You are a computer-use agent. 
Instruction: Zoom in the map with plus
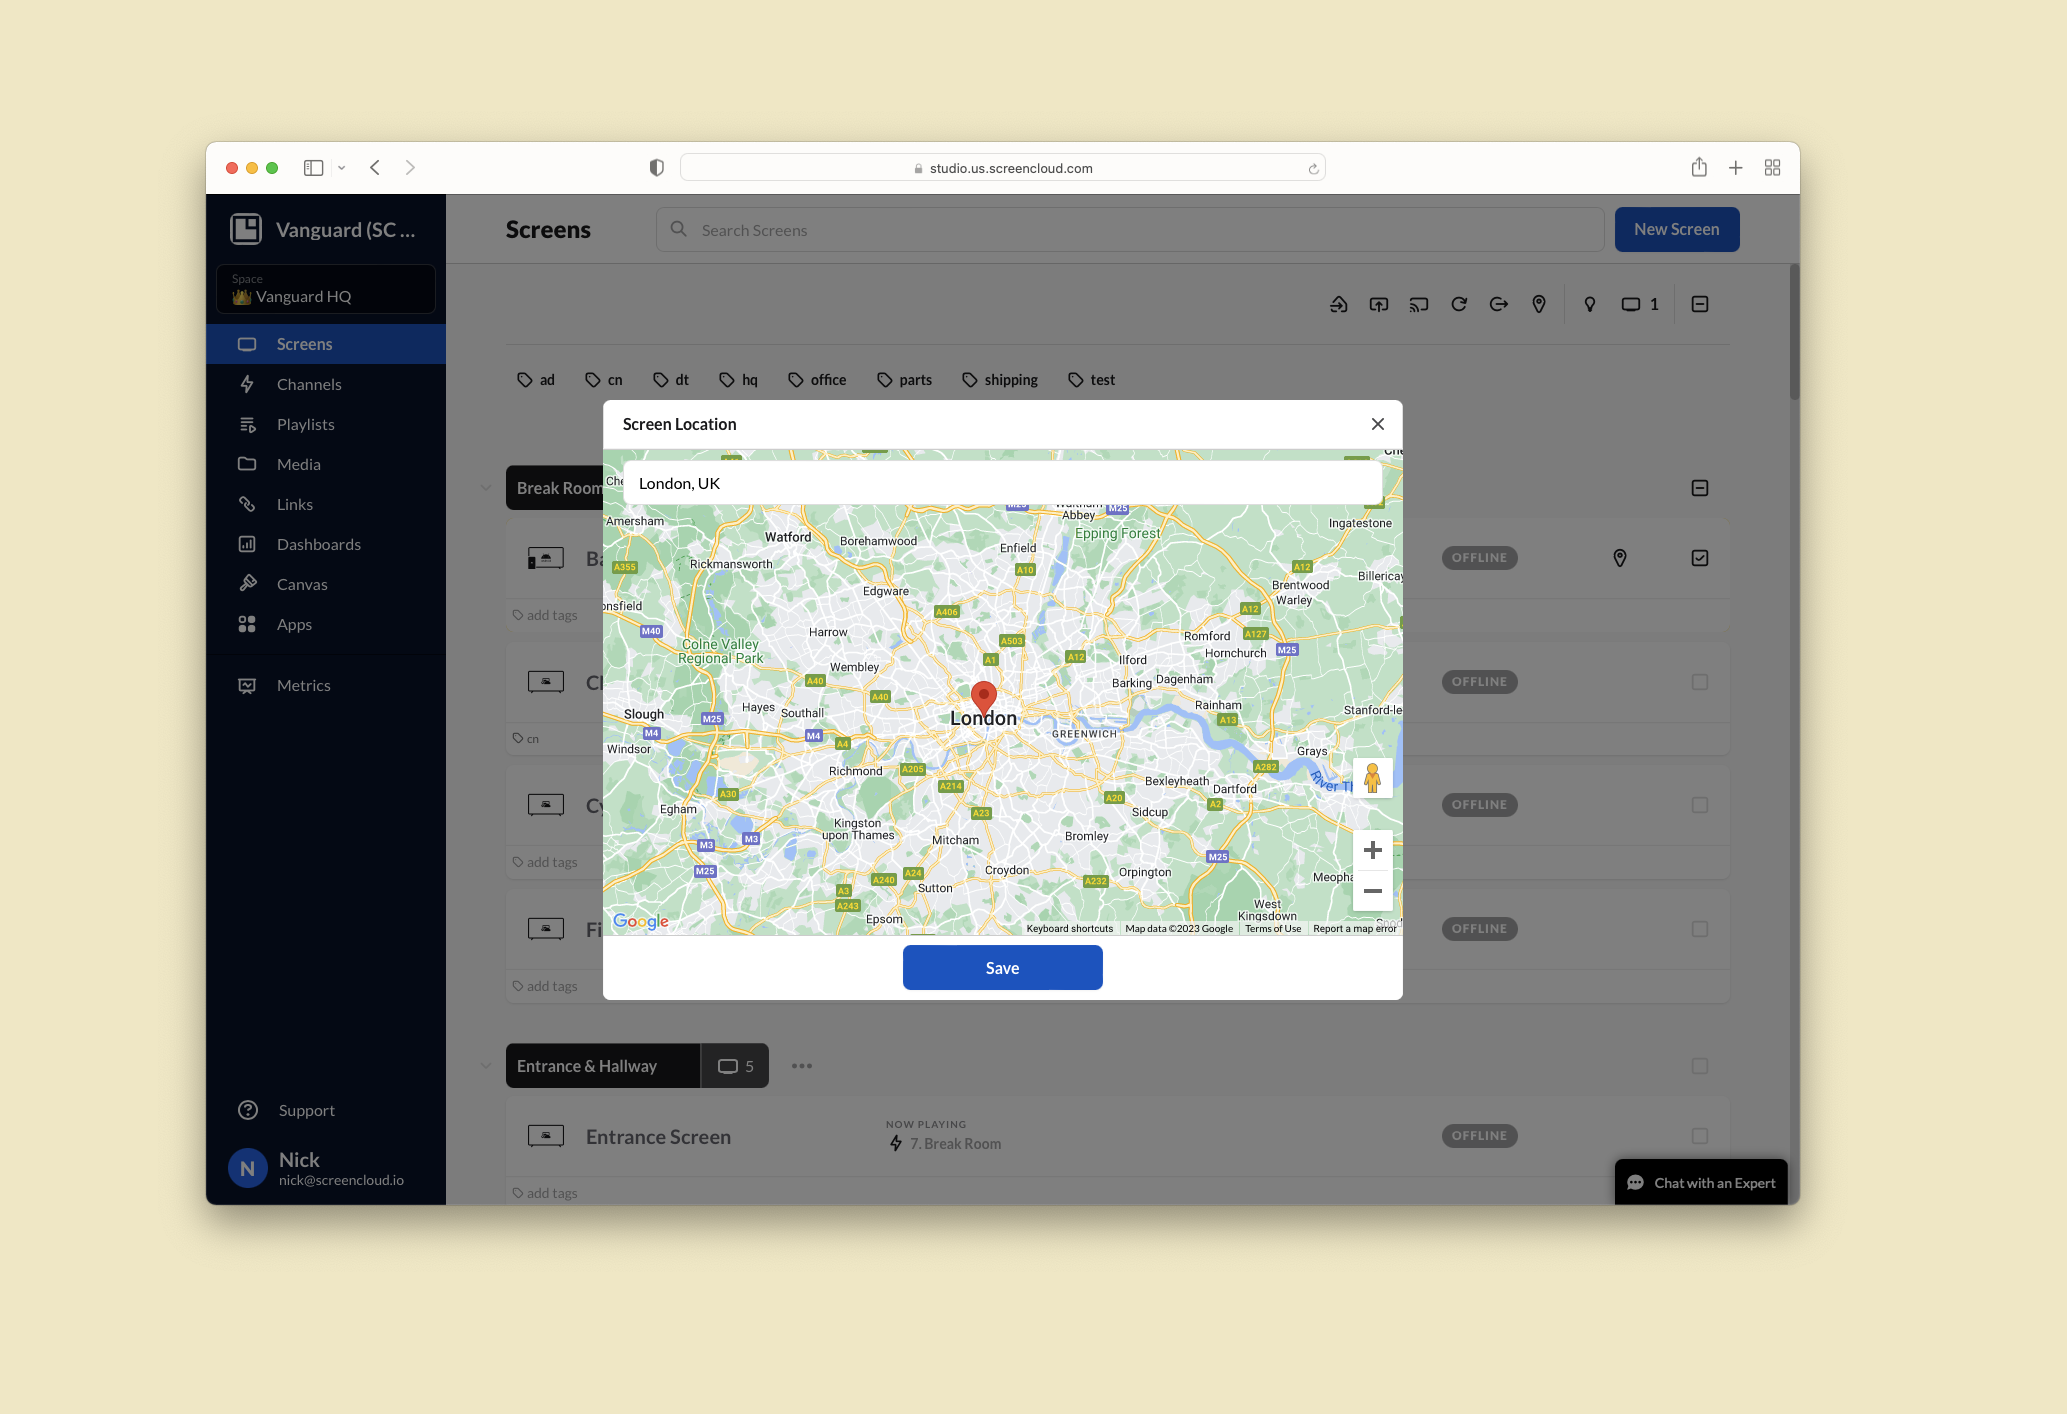tap(1372, 850)
